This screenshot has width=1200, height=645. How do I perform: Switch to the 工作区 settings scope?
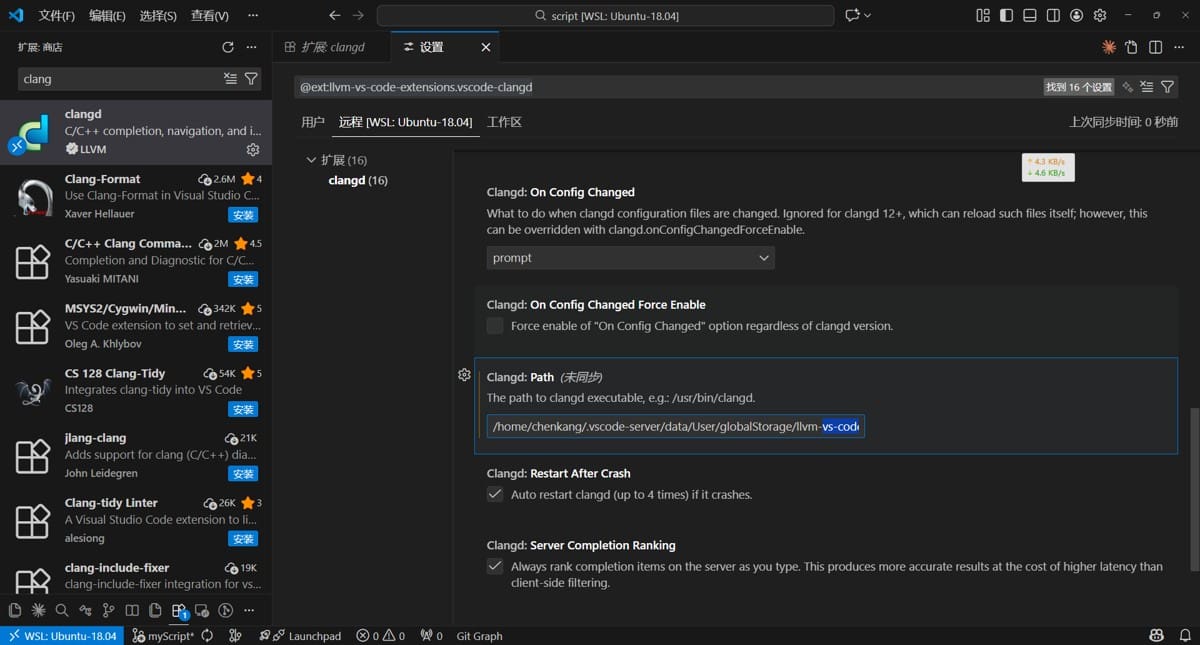(x=504, y=122)
